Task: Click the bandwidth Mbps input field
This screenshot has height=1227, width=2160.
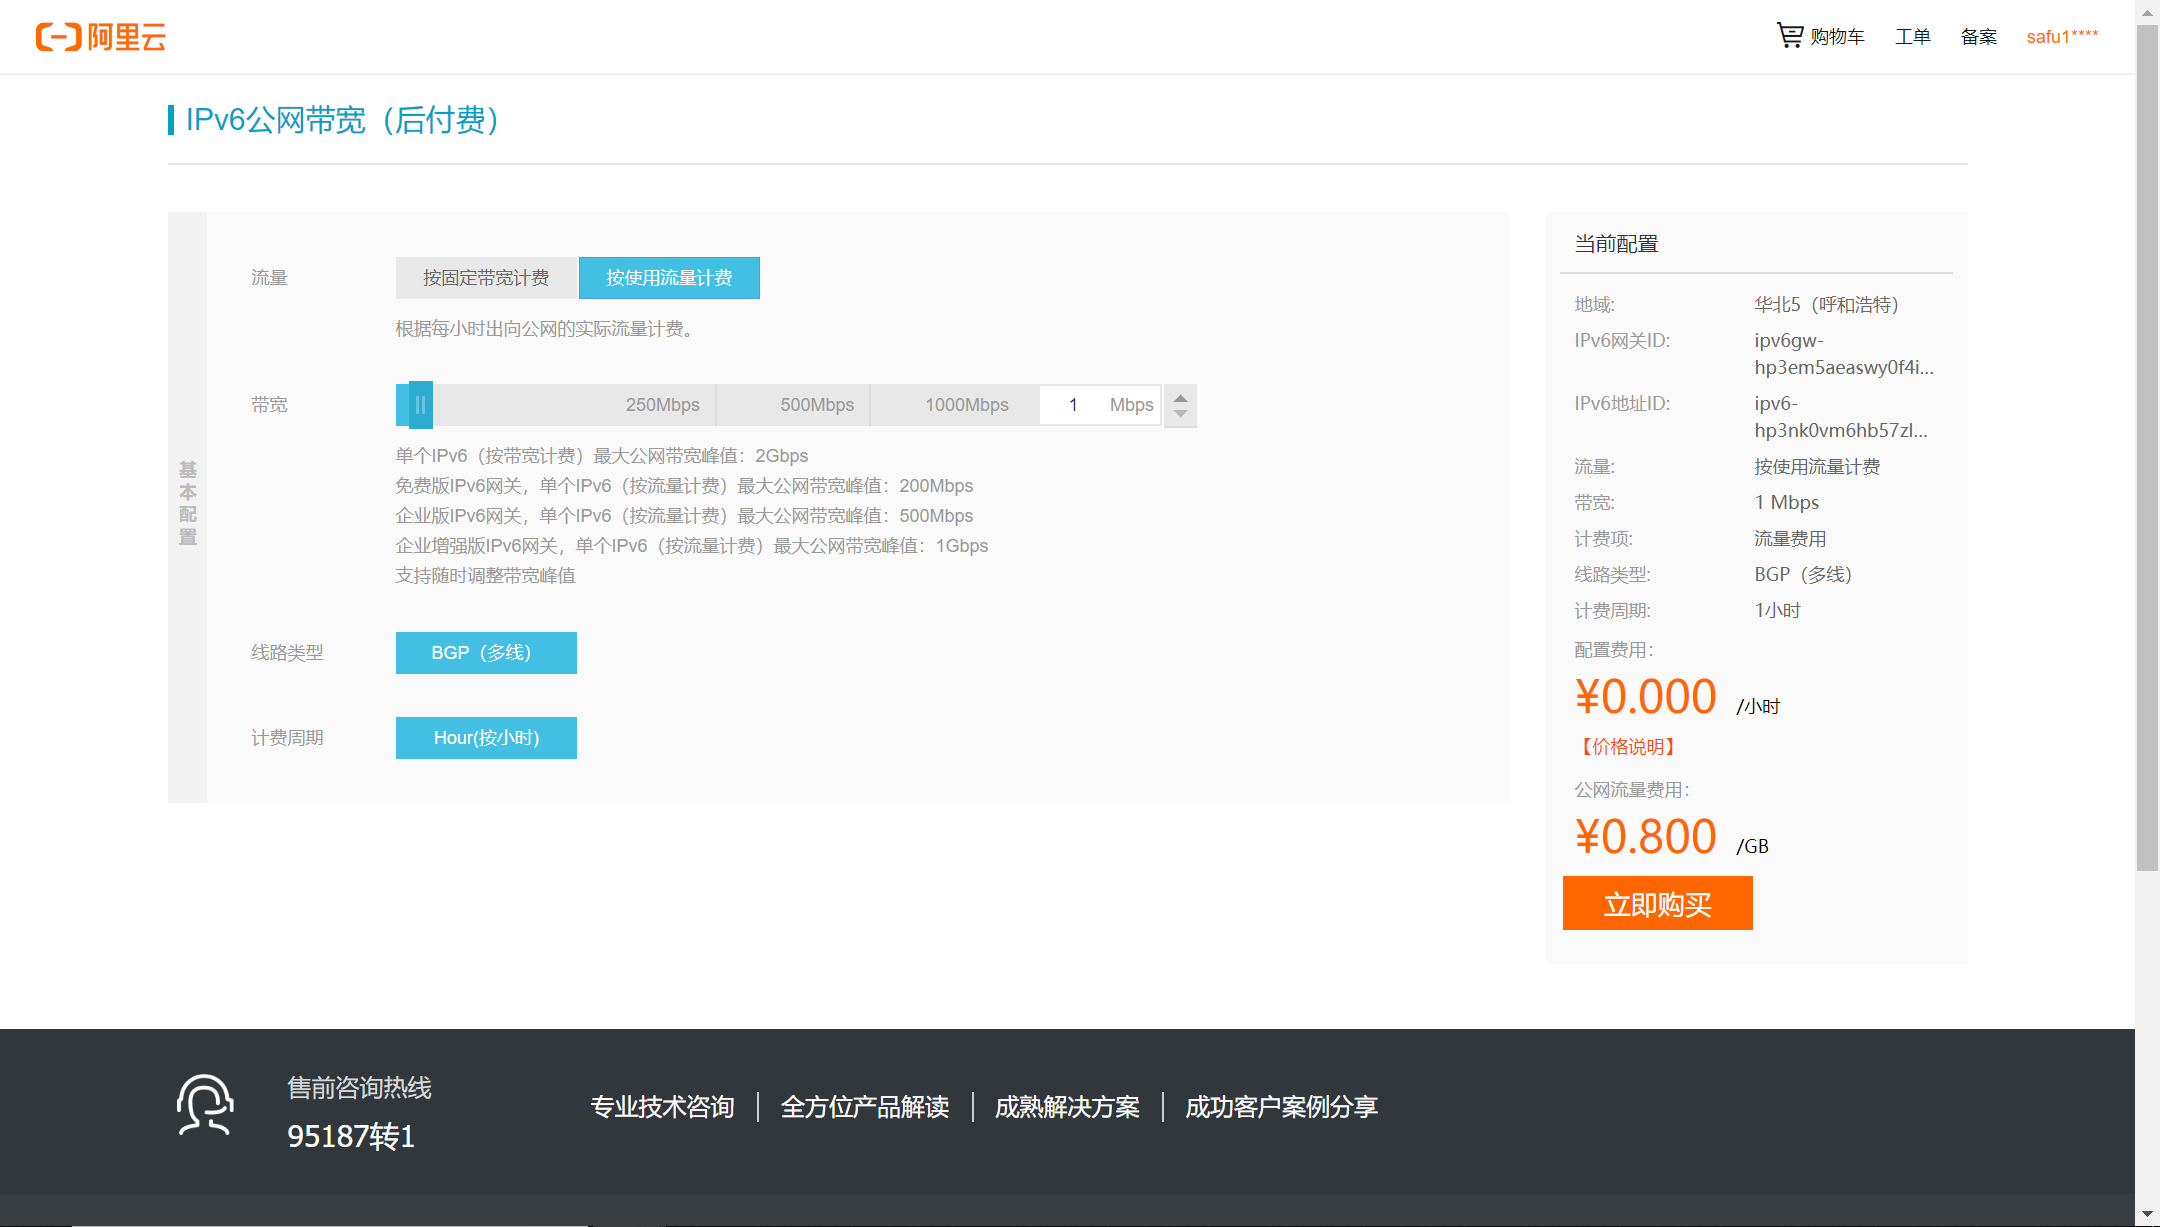Action: [1073, 405]
